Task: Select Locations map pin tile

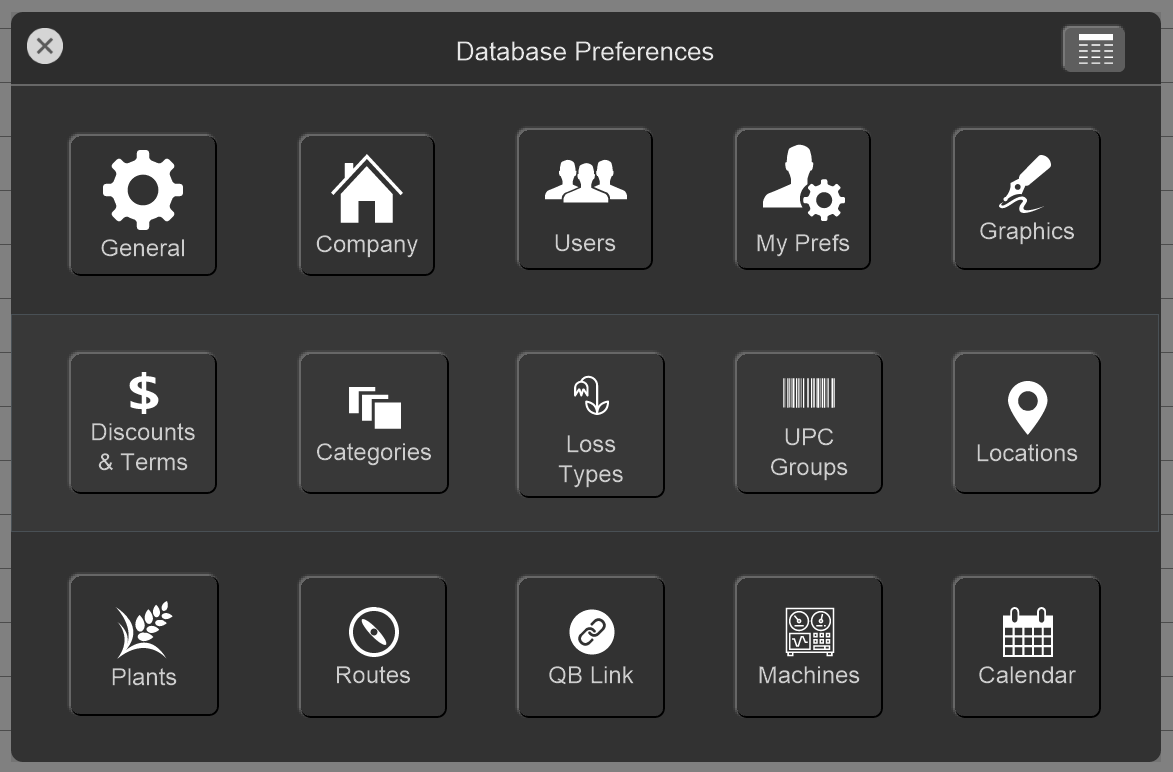Action: [x=1026, y=423]
